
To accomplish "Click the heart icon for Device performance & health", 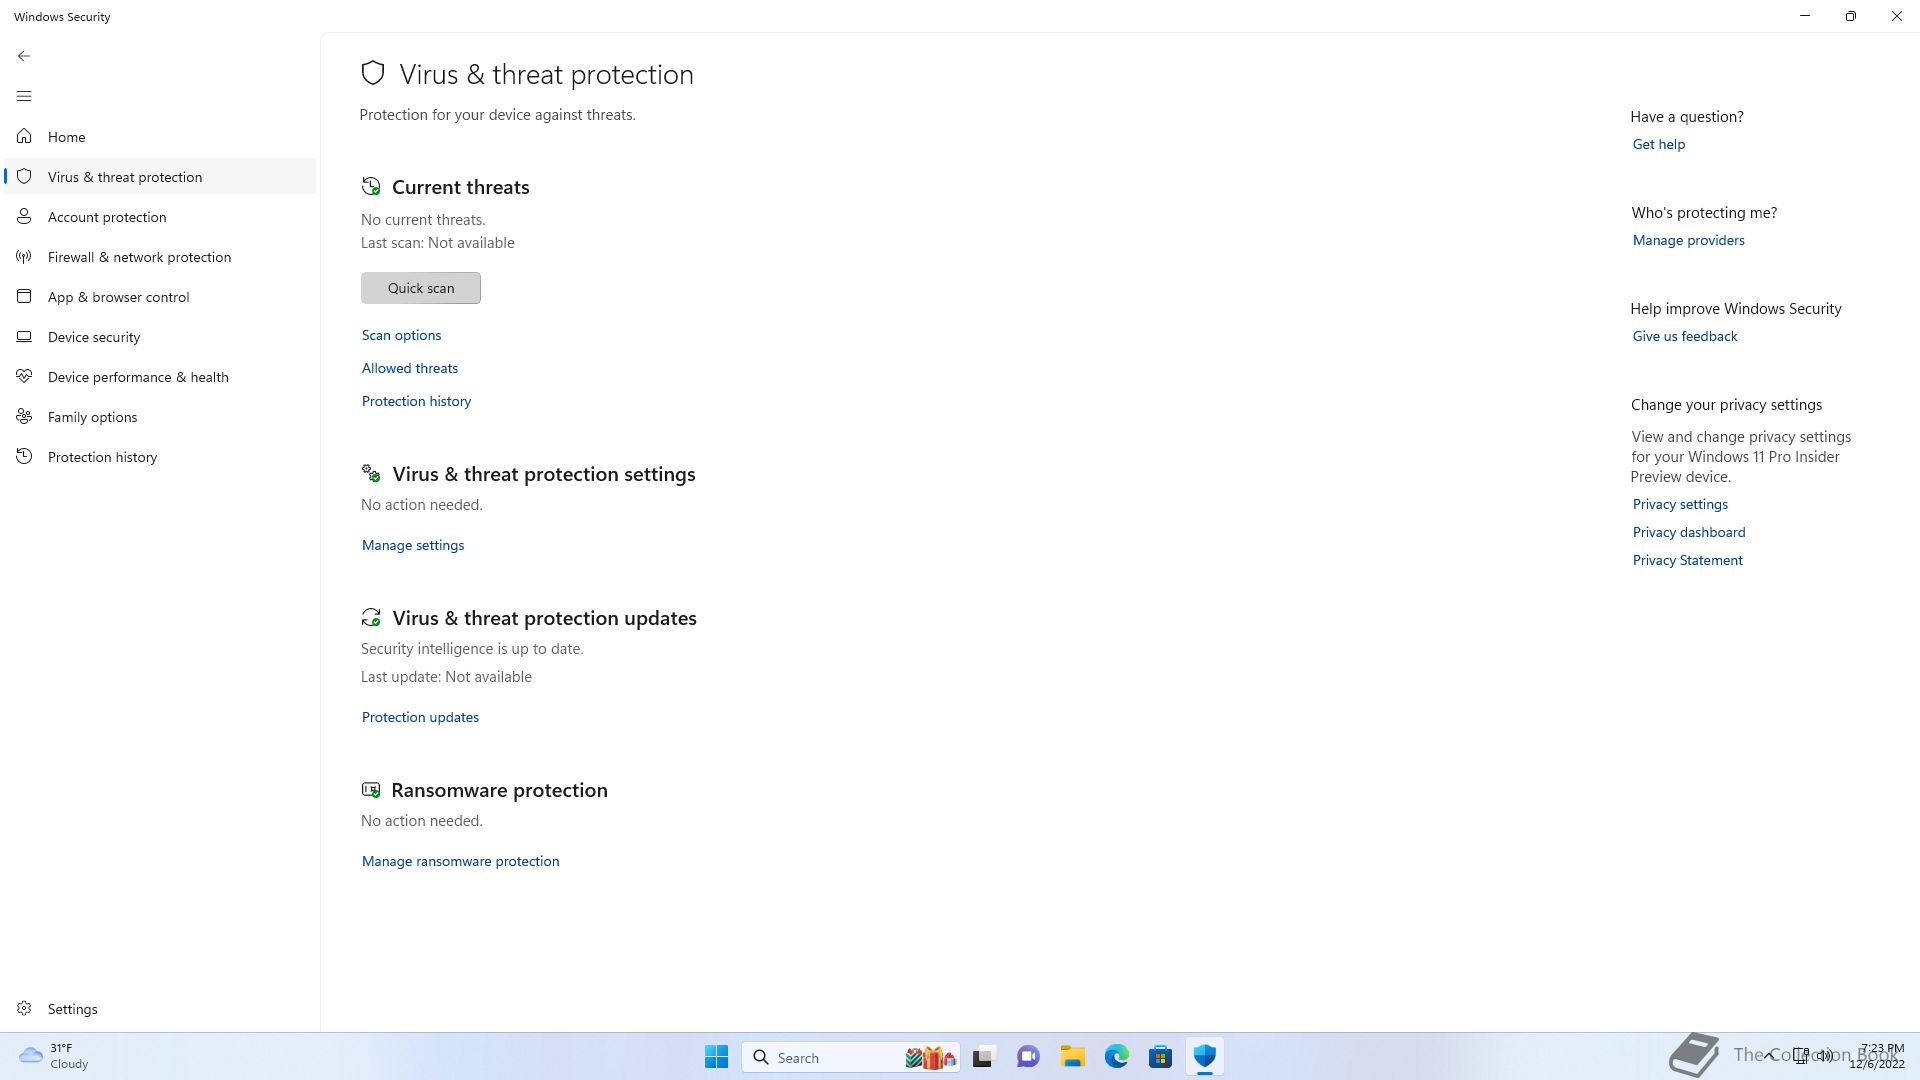I will click(x=24, y=377).
